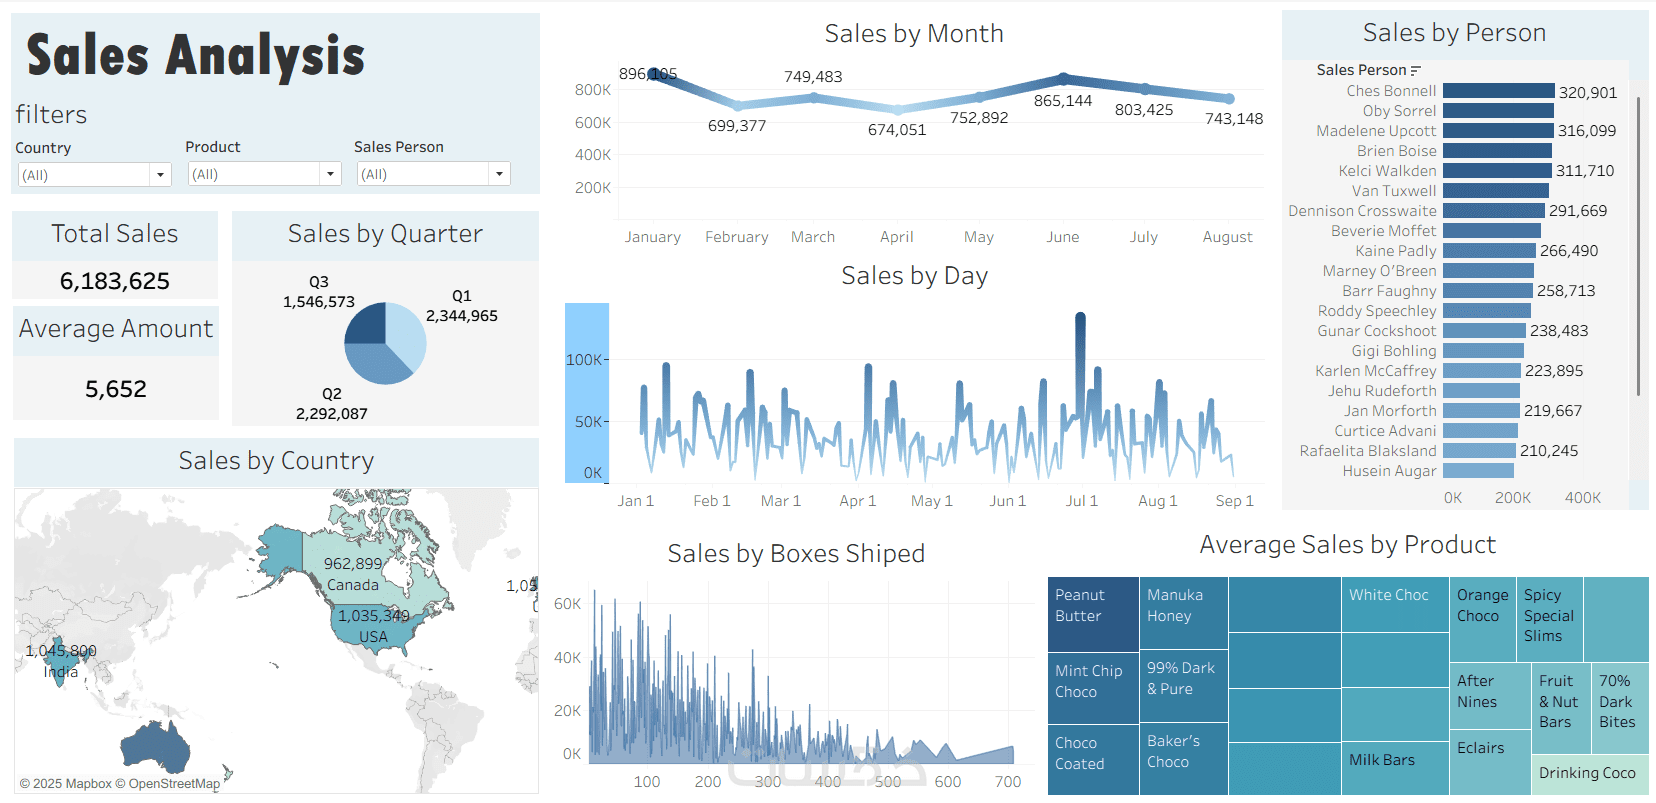Open the Mapbox attribution link

coord(65,784)
